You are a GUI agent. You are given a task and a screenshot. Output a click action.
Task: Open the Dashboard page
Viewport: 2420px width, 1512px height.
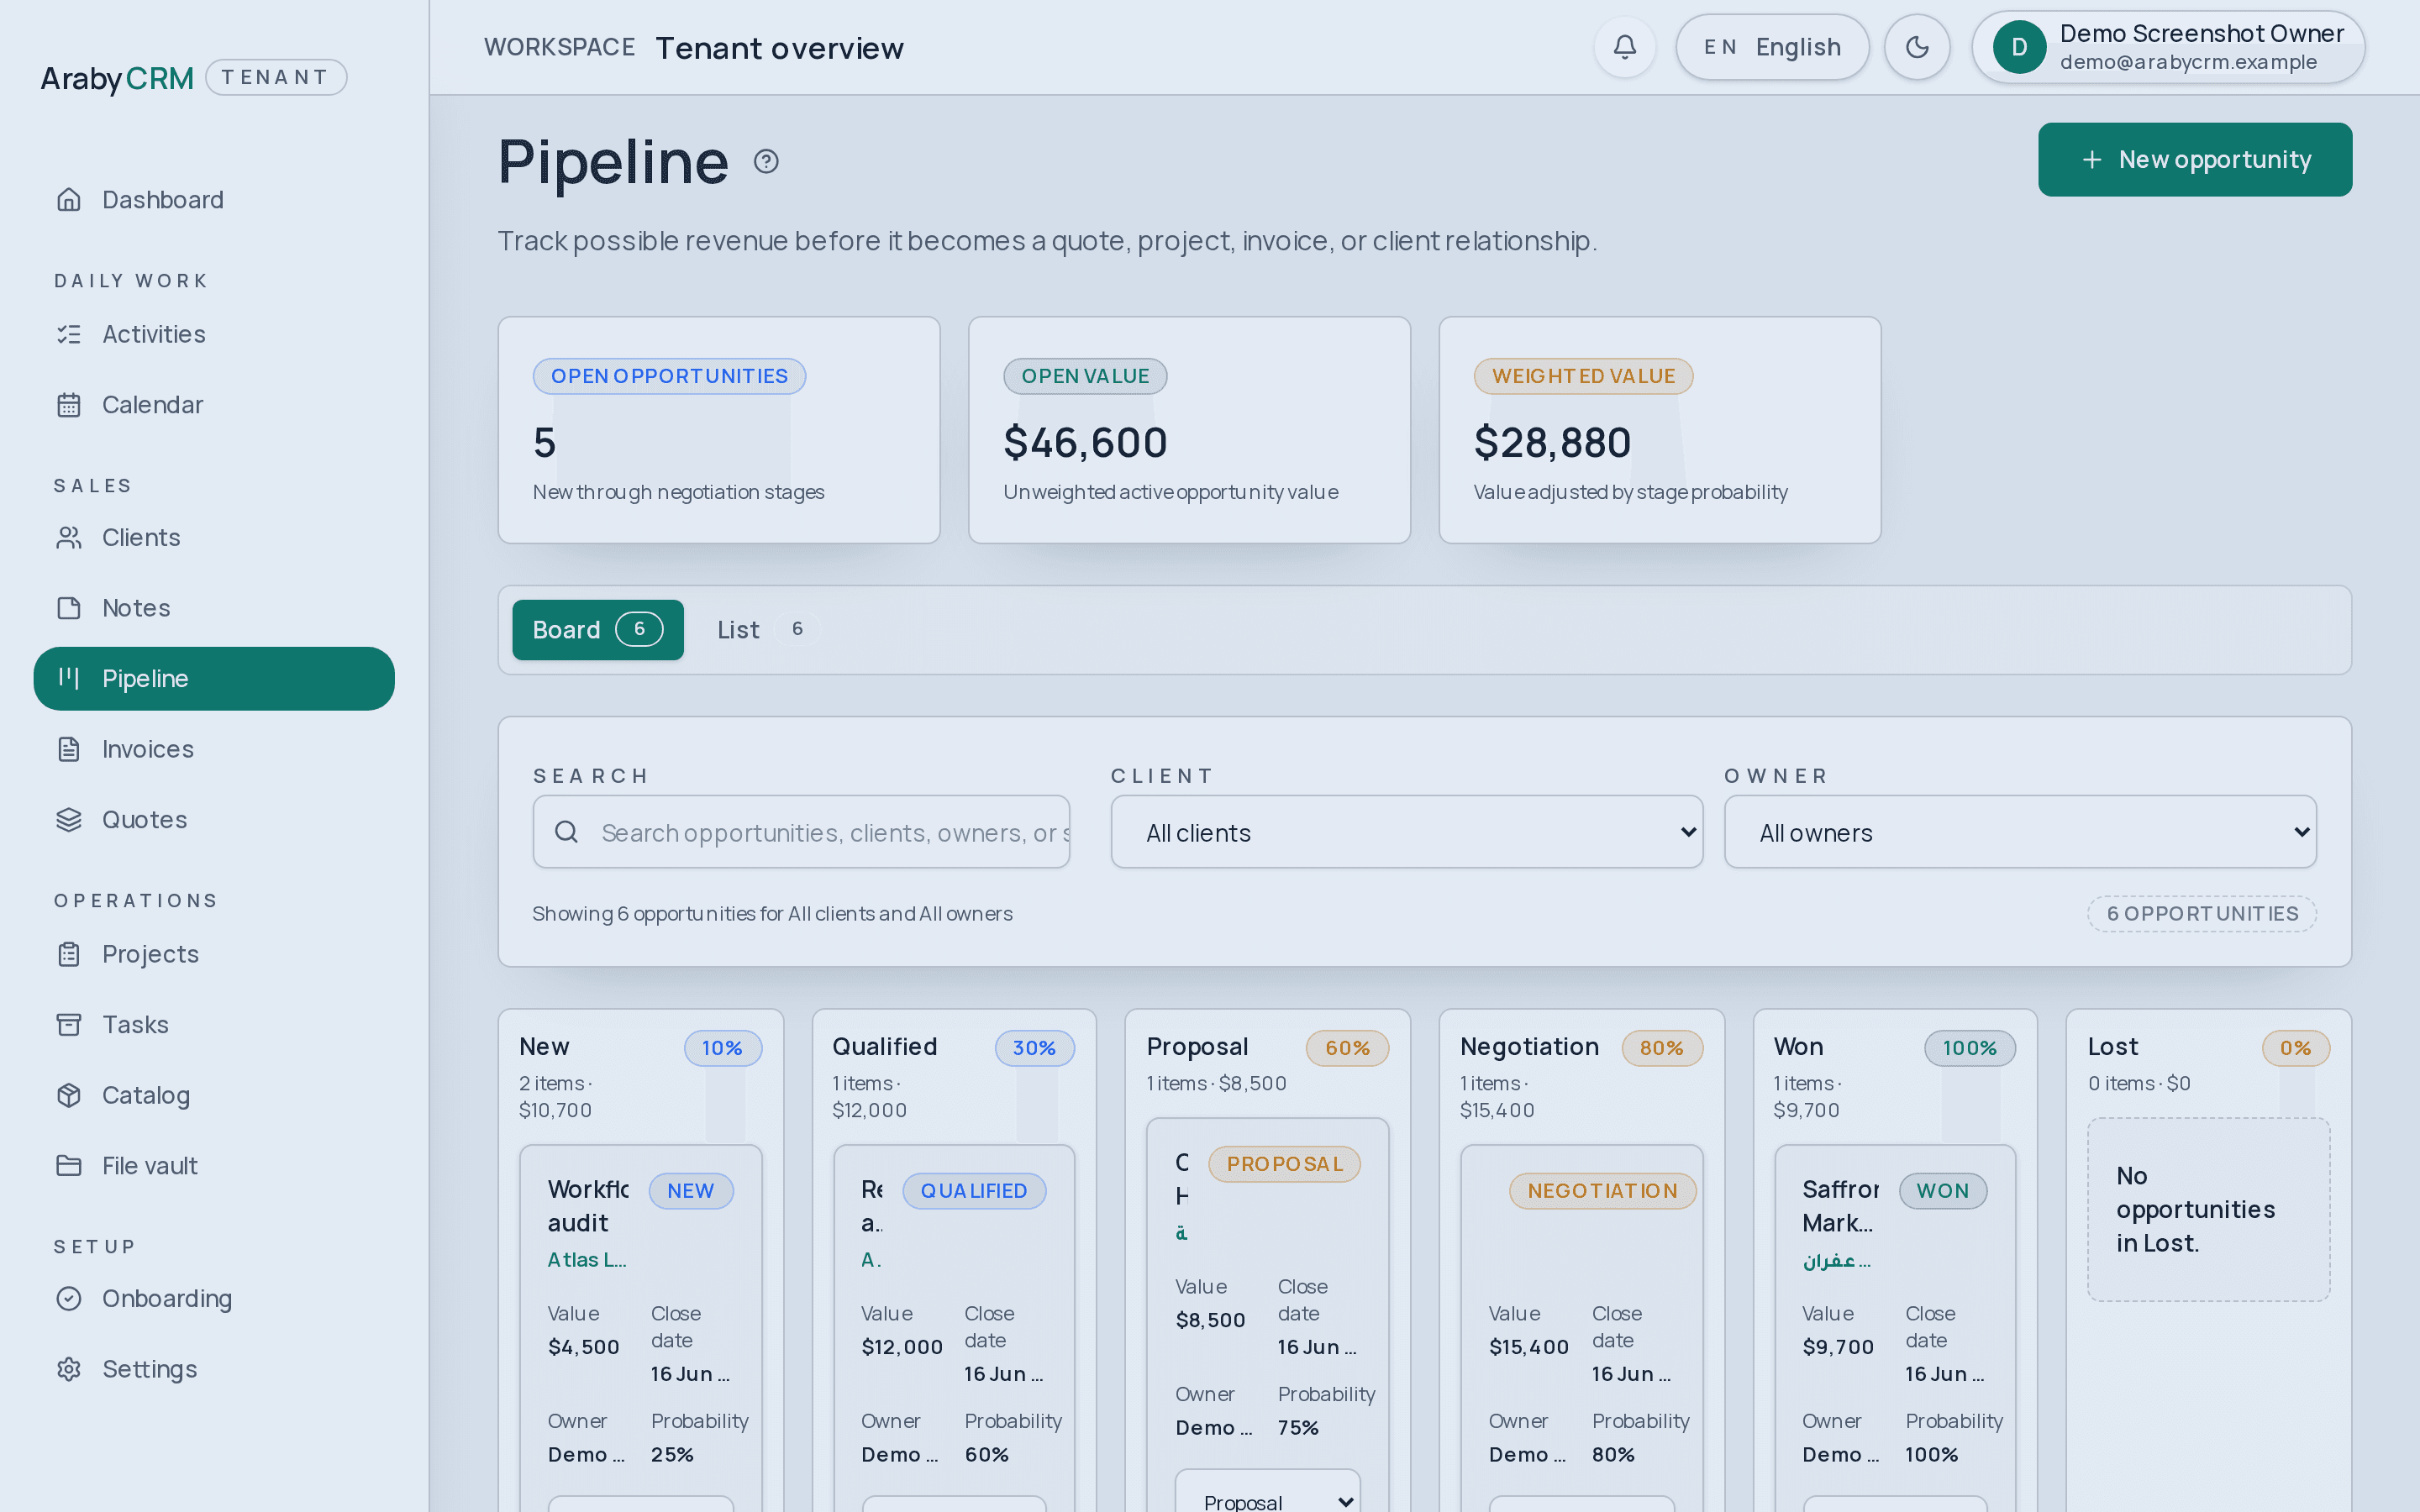click(214, 200)
